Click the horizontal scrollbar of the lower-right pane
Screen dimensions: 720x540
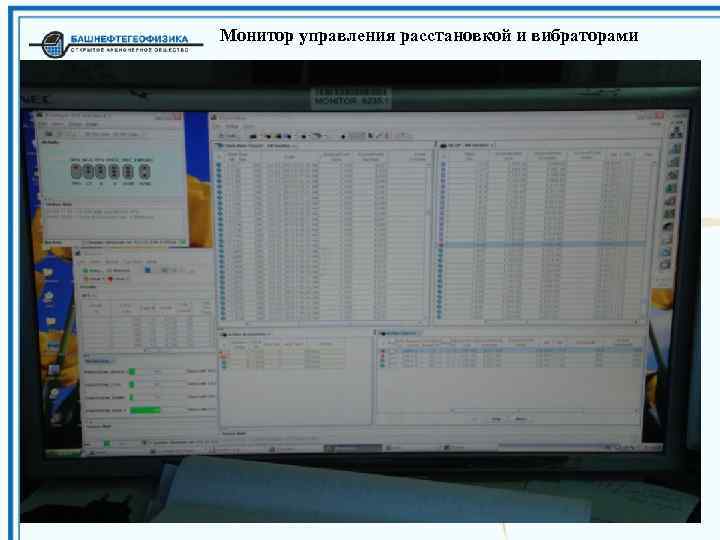544,411
